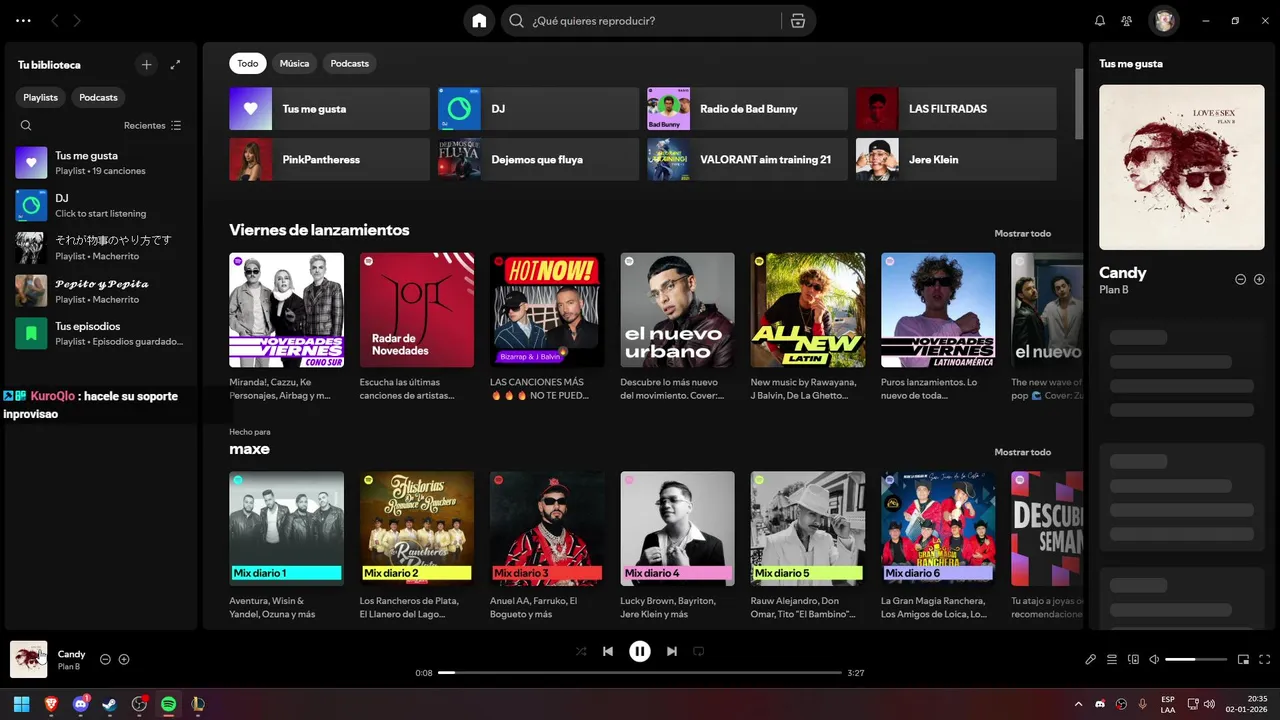
Task: Open Viernes de lanzamientos heading
Action: pos(319,230)
